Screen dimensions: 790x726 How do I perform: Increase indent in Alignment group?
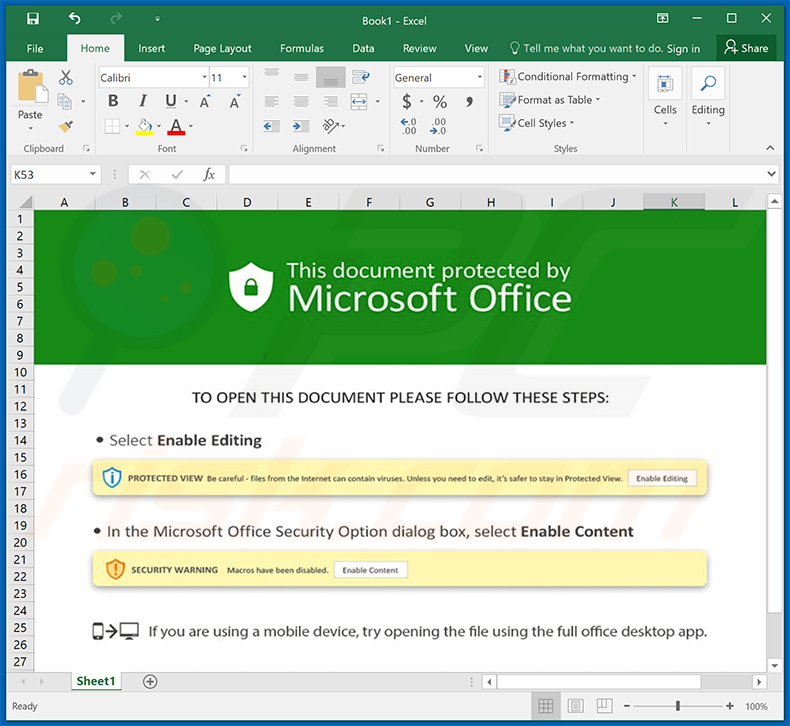pos(301,126)
